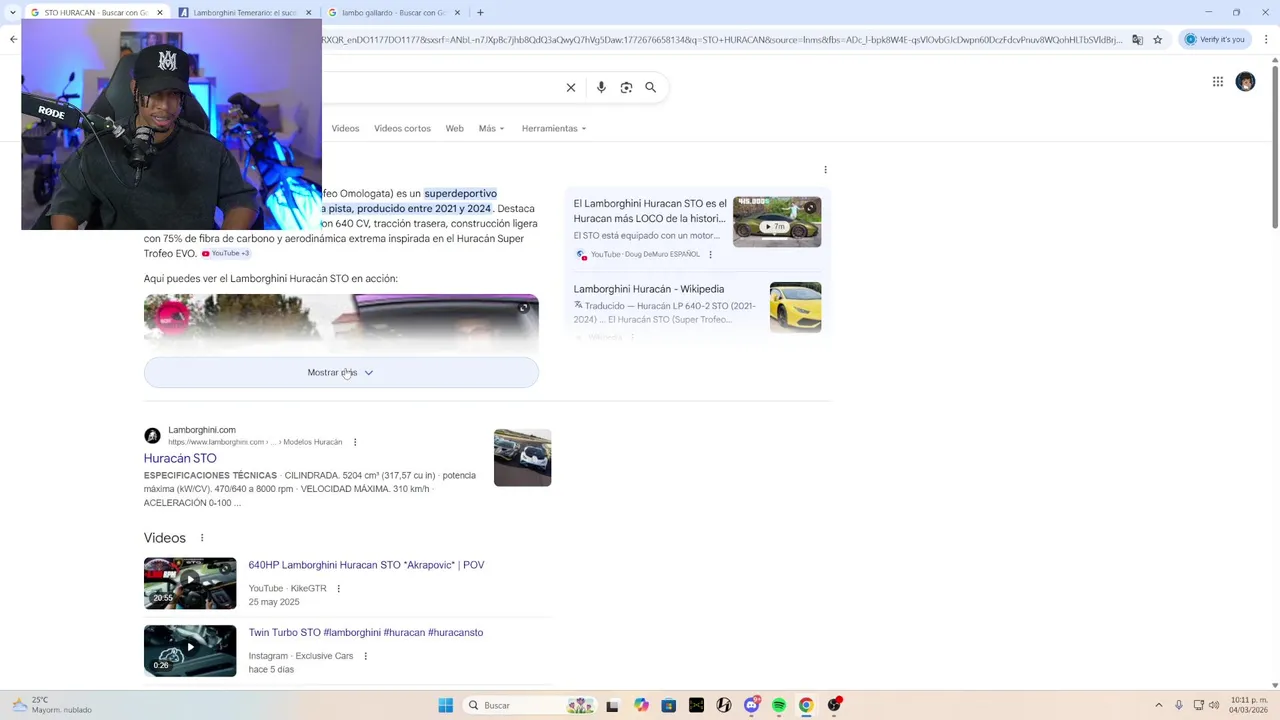Image resolution: width=1280 pixels, height=720 pixels.
Task: Click the page vertical scrollbar thumb
Action: tap(1275, 145)
